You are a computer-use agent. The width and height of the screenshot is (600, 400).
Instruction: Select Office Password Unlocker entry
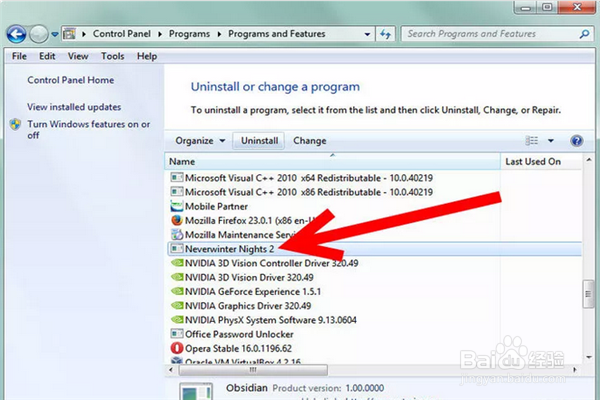tap(239, 334)
